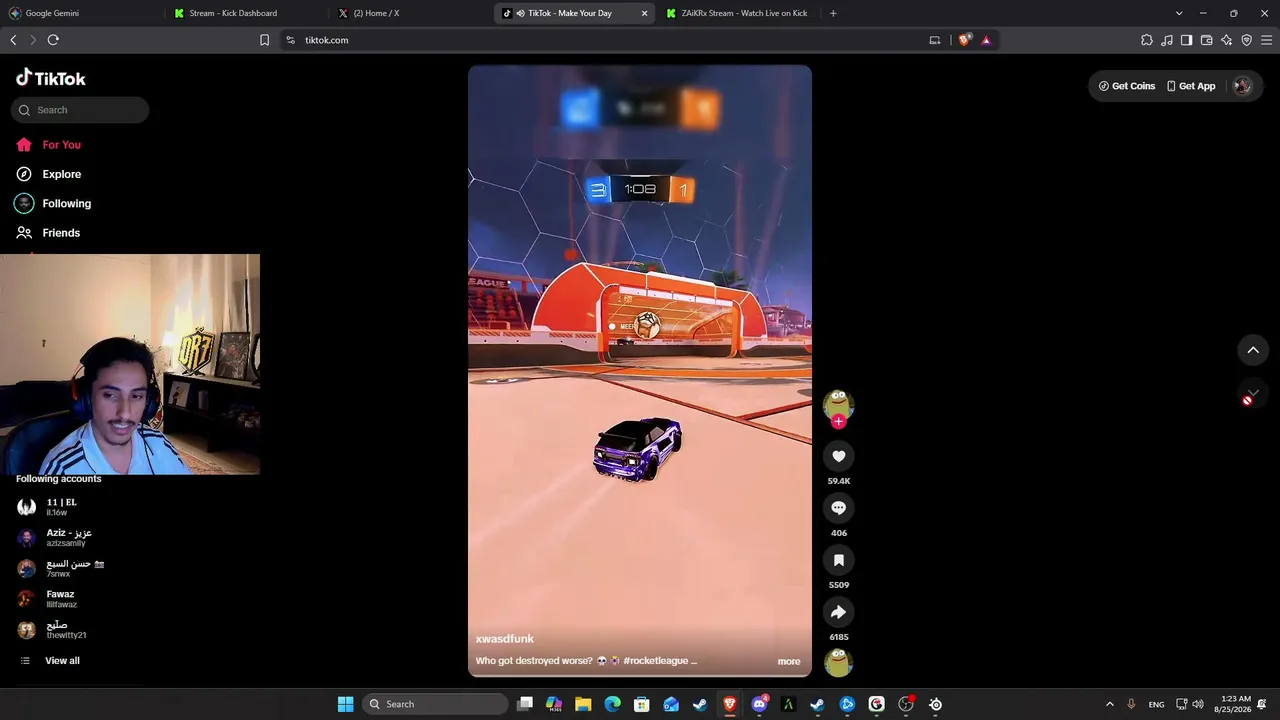This screenshot has height=720, width=1280.
Task: Open Discord from the taskbar
Action: [759, 704]
